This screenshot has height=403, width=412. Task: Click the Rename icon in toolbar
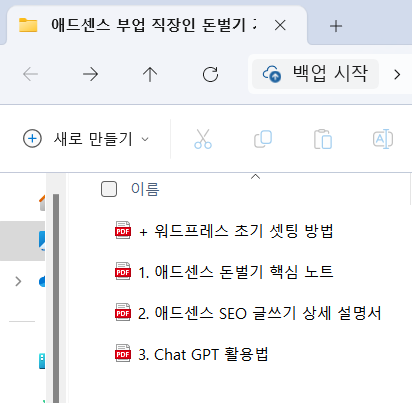383,139
